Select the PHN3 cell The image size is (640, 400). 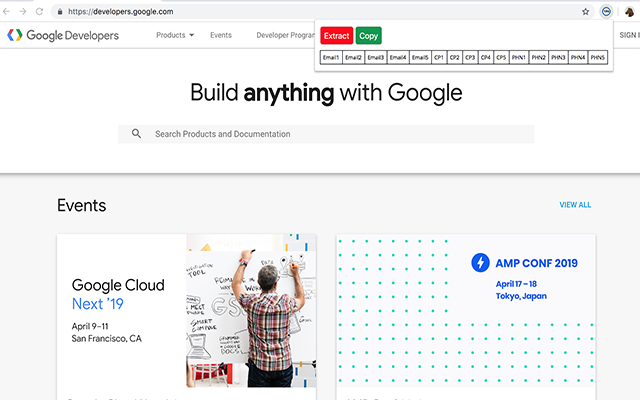(558, 58)
